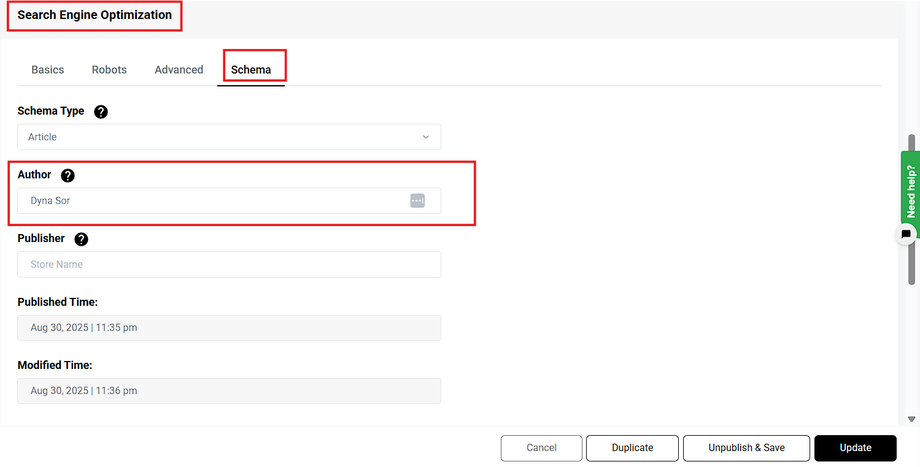Select the Schema tab
This screenshot has width=920, height=467.
251,70
